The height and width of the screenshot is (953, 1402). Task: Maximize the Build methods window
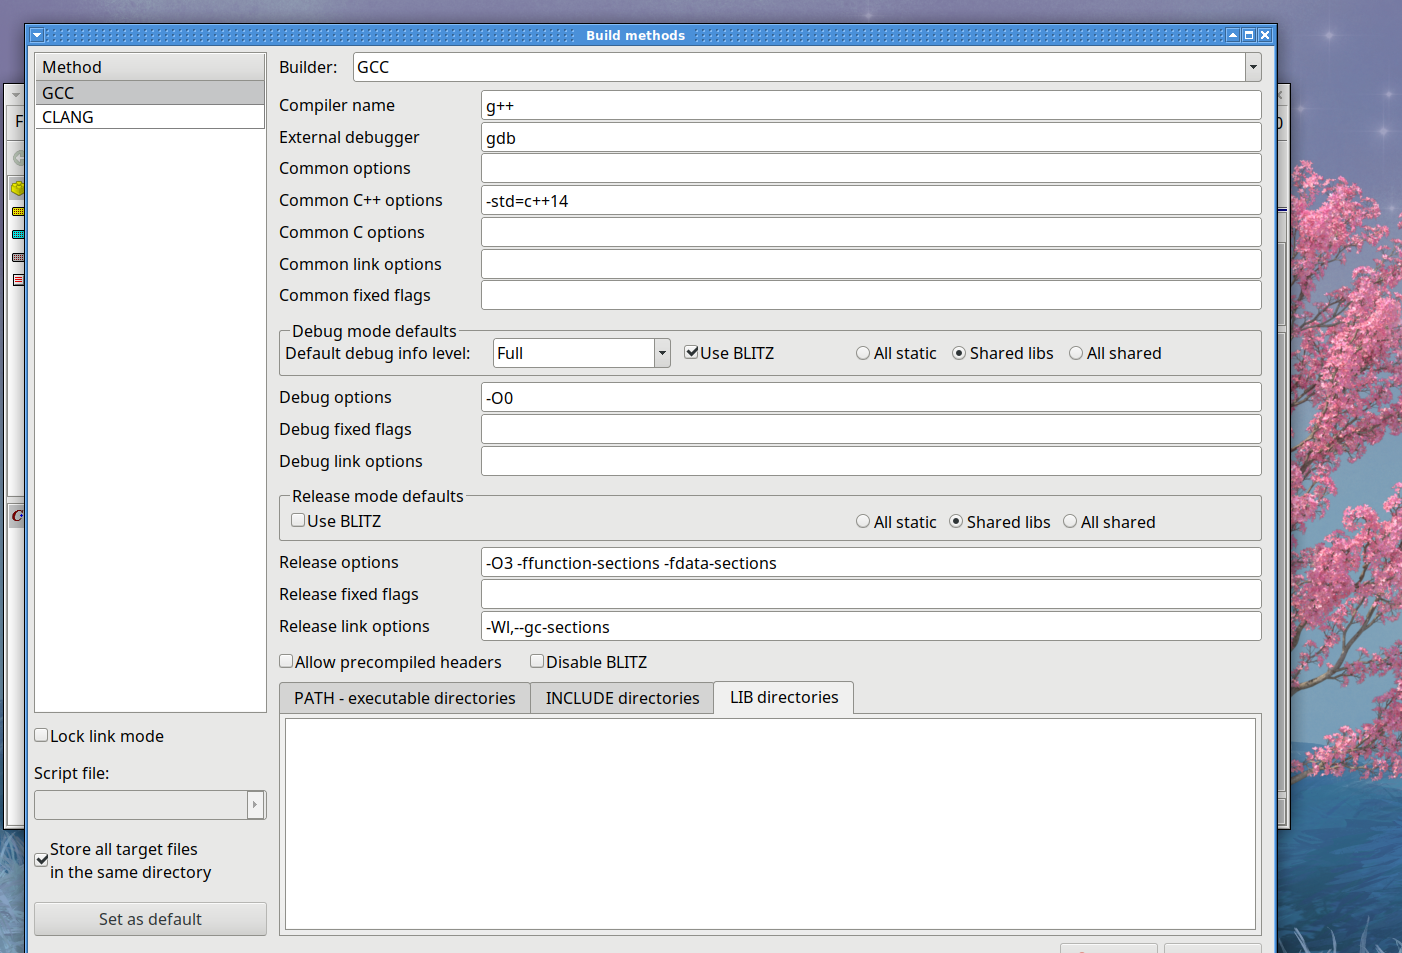[1249, 35]
